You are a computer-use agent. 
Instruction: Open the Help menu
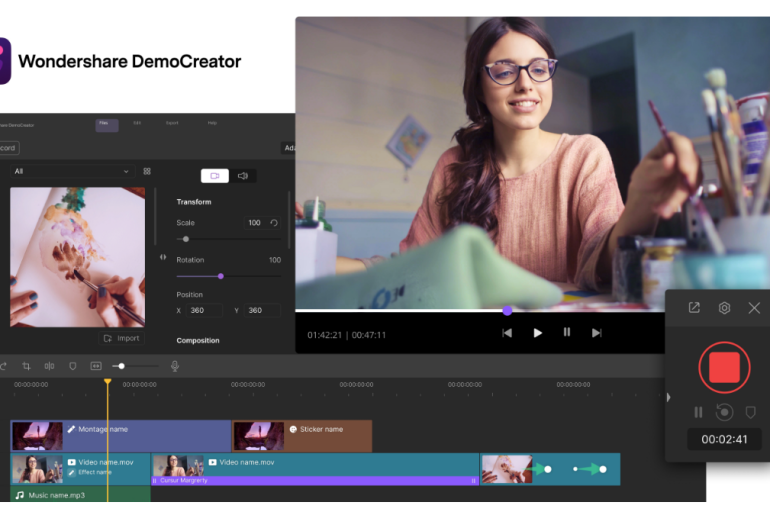212,123
